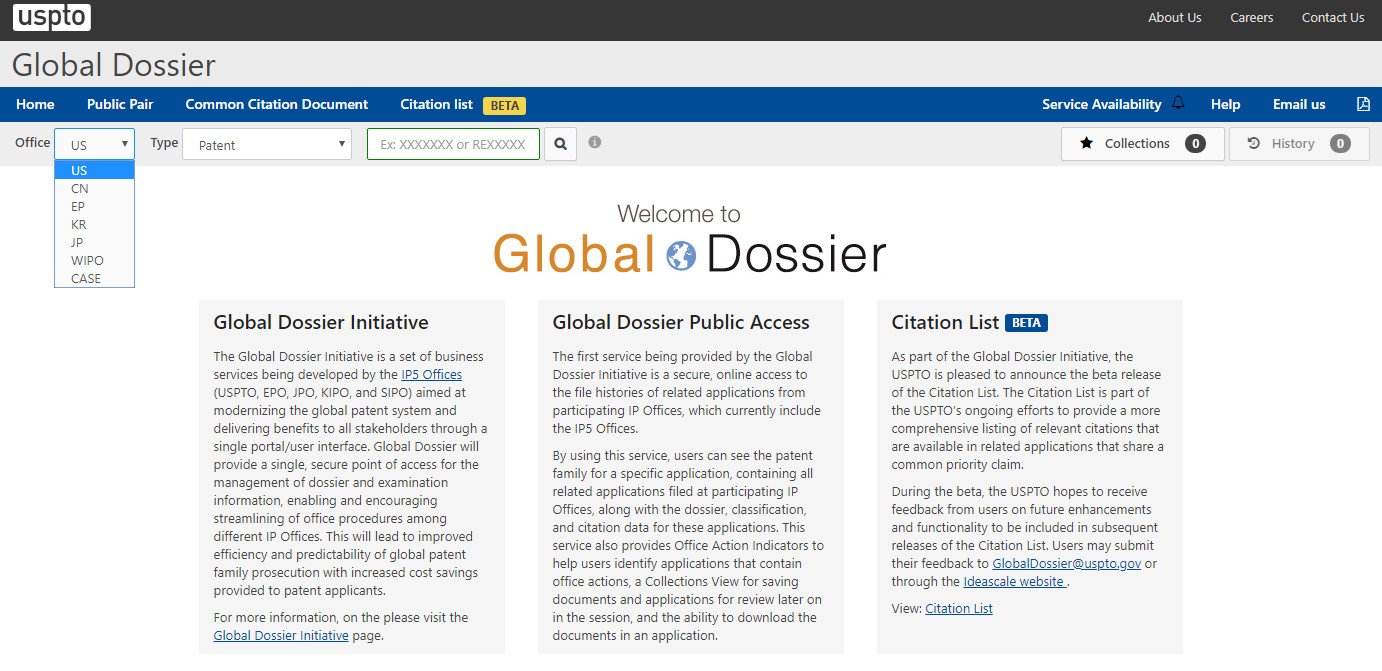1382x671 pixels.
Task: Open History with the clock icon
Action: (1299, 144)
